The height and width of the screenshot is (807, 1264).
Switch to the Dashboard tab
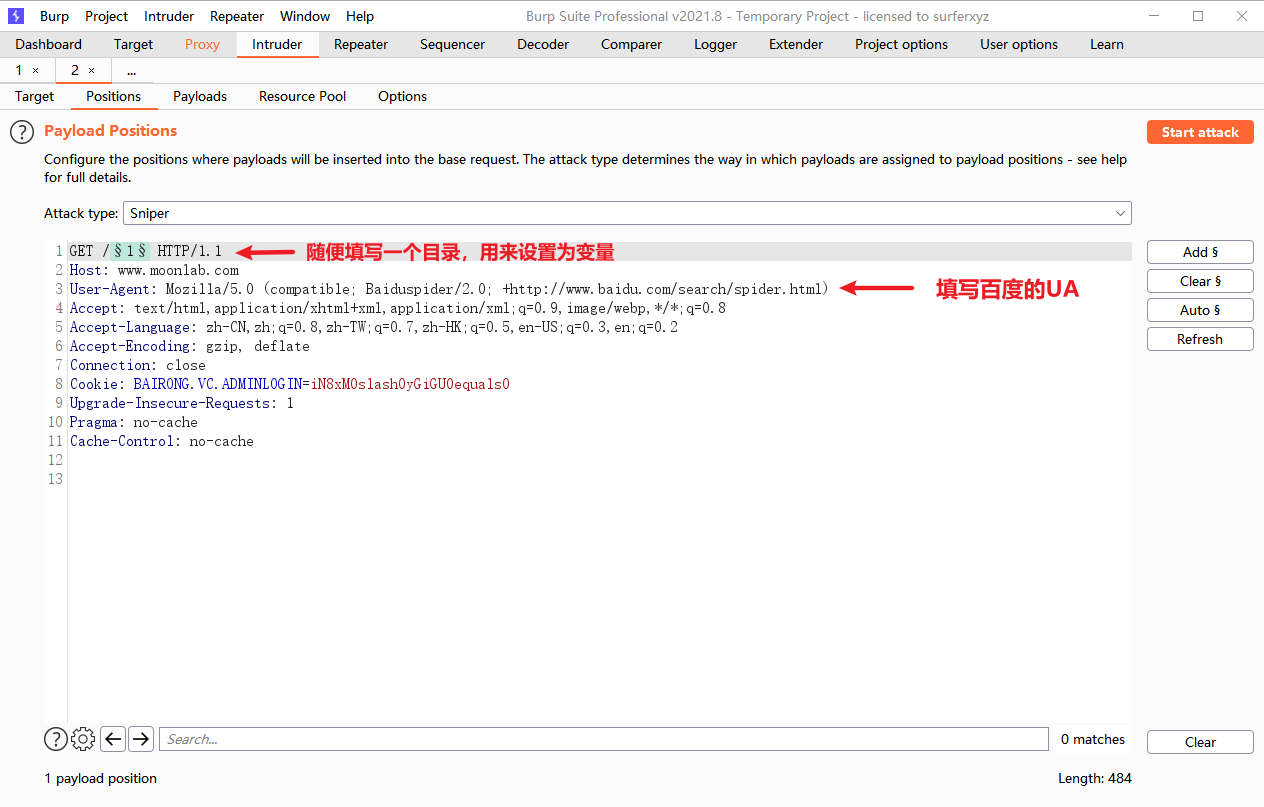pyautogui.click(x=49, y=44)
